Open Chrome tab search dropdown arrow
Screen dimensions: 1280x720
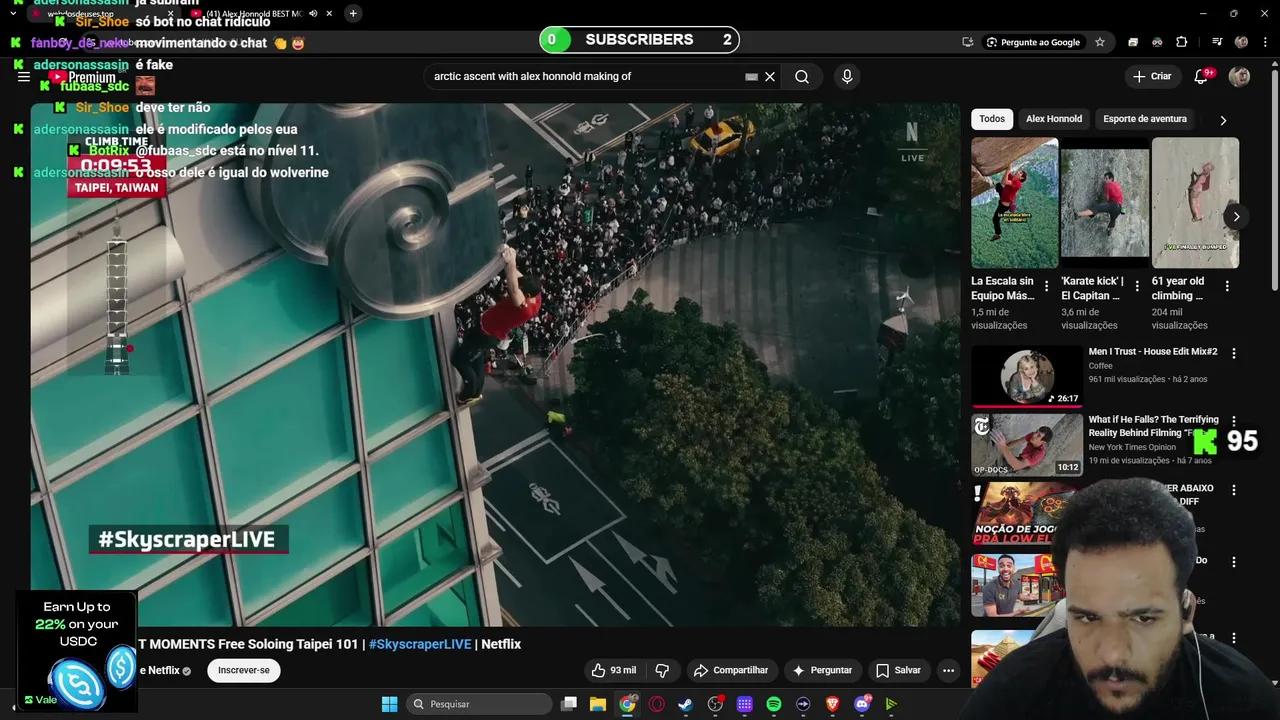pos(13,13)
